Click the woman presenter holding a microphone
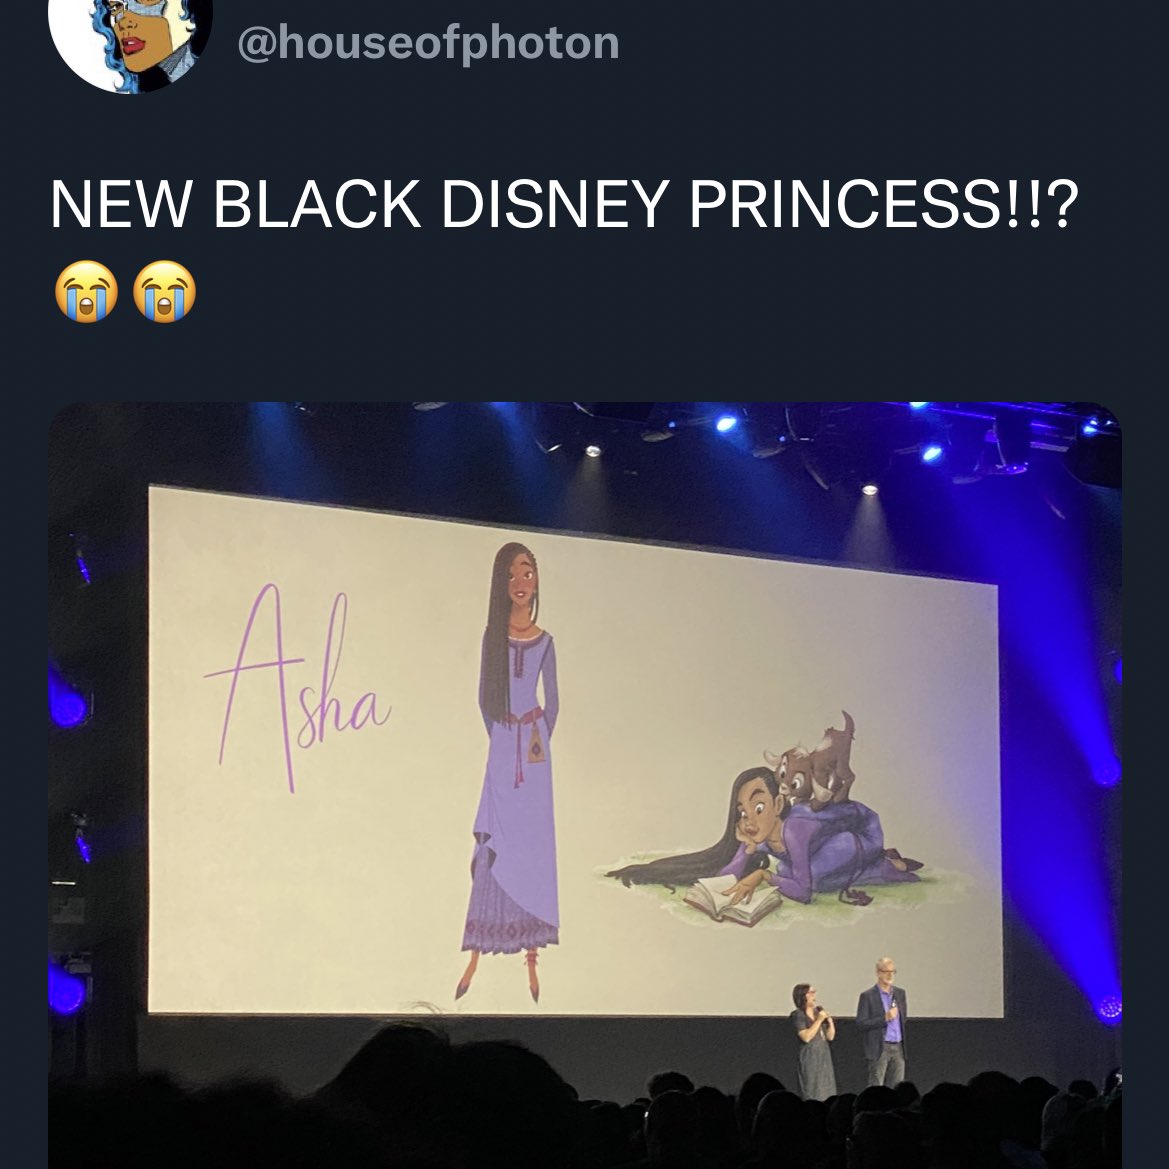Viewport: 1169px width, 1169px height. (813, 1042)
